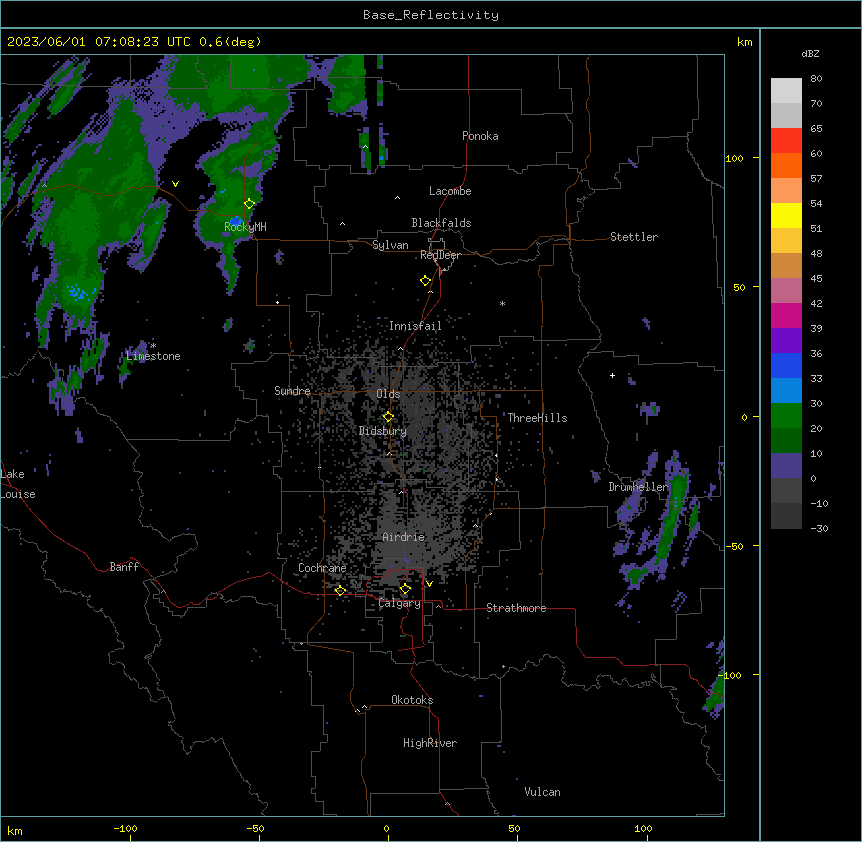Click the Sundre town label
The height and width of the screenshot is (842, 862).
tap(292, 391)
